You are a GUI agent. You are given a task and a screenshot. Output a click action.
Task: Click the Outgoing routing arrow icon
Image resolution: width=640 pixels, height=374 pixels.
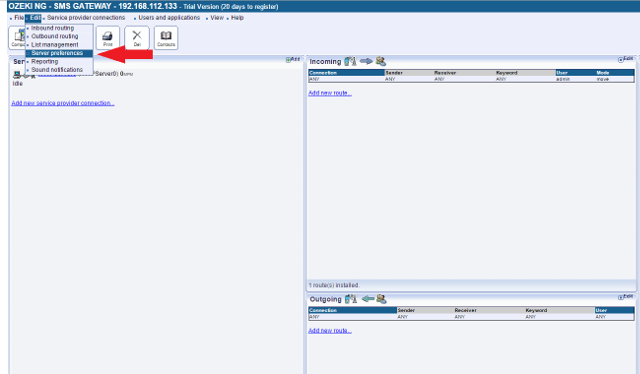(x=368, y=299)
